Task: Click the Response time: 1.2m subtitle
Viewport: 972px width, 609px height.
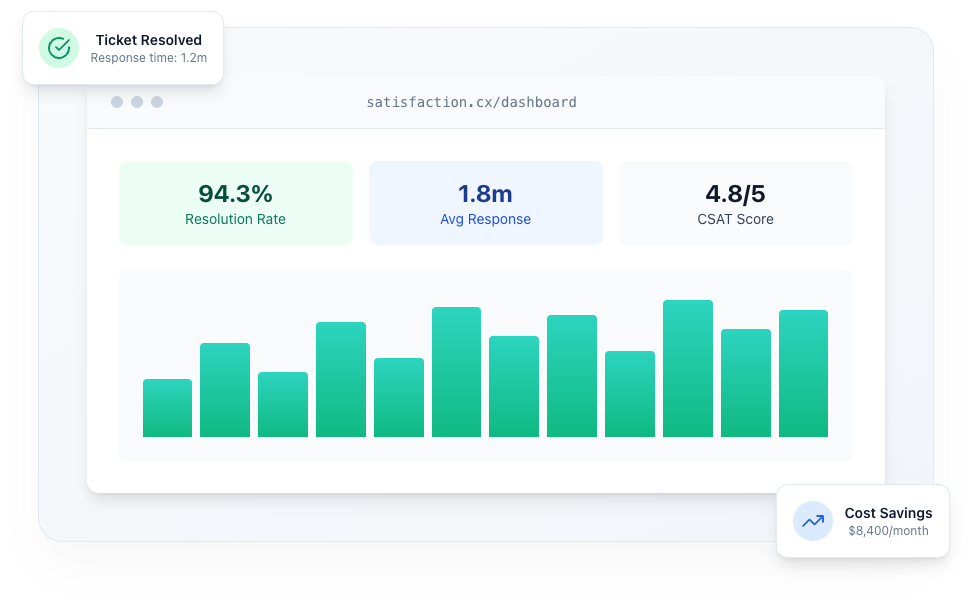Action: tap(149, 58)
